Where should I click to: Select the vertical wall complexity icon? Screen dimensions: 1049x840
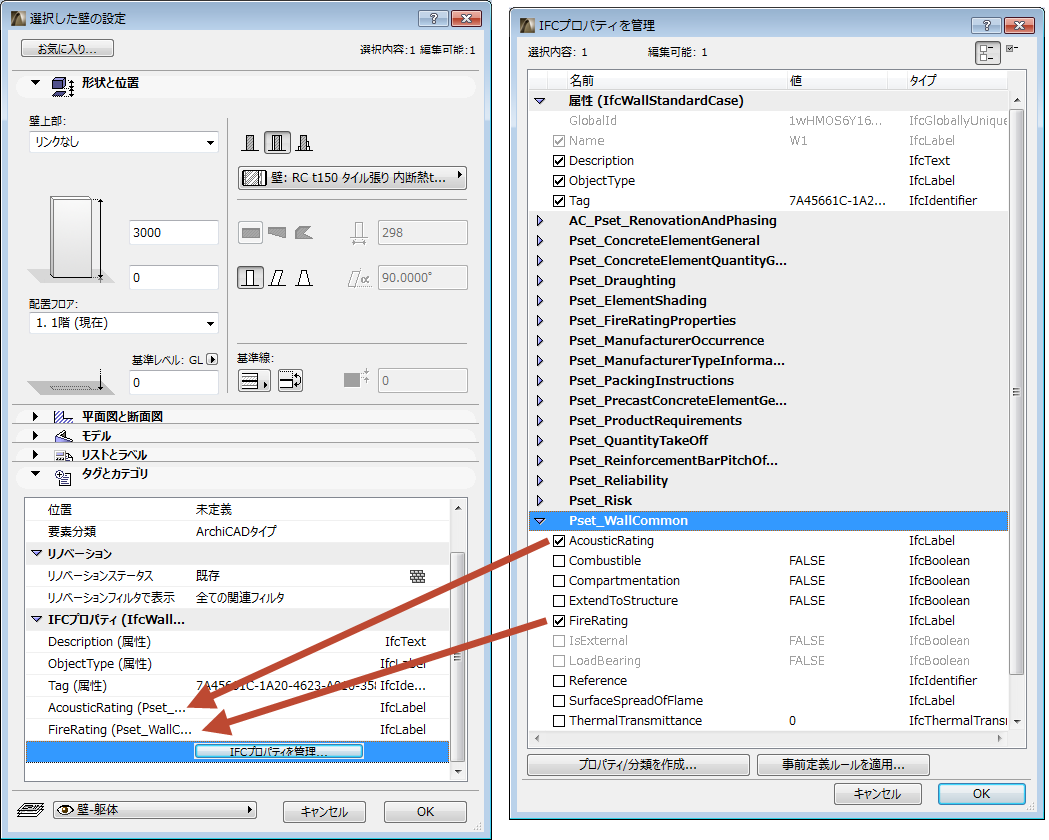[x=250, y=278]
